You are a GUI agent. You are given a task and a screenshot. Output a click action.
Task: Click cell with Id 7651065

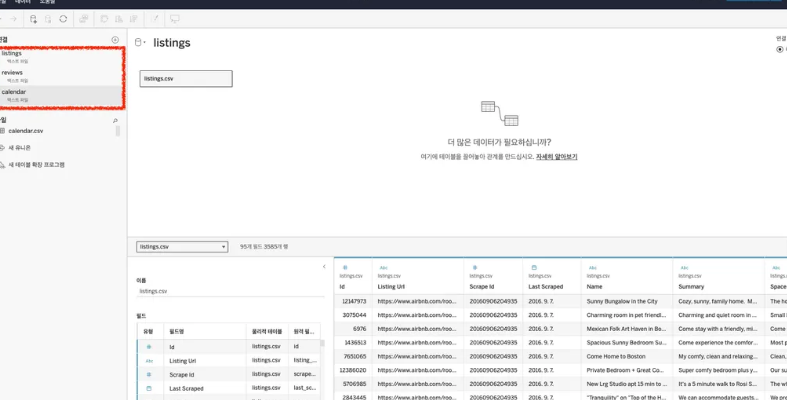coord(353,356)
